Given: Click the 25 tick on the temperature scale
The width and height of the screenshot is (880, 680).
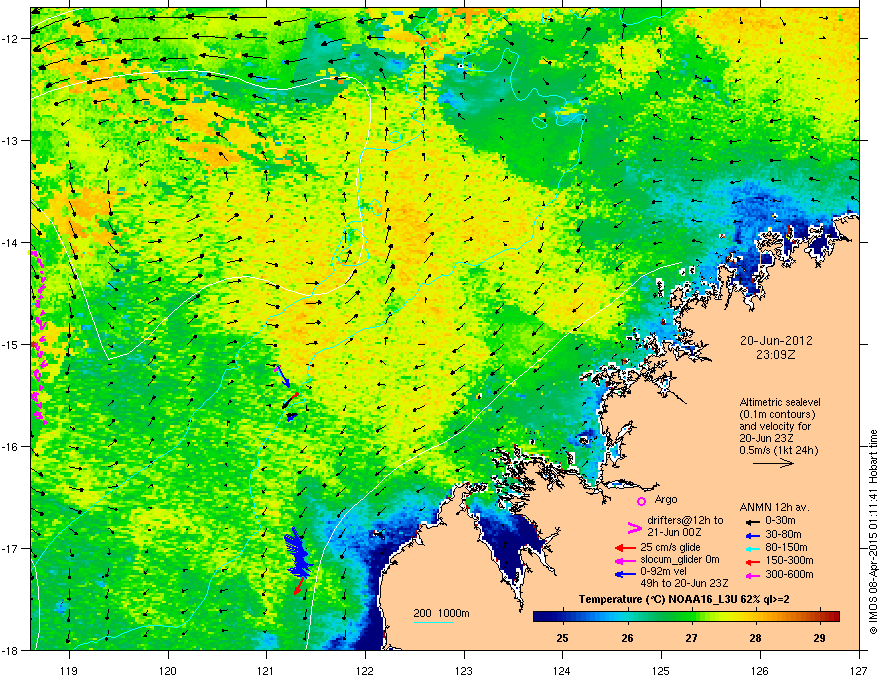Looking at the screenshot, I should pos(562,638).
